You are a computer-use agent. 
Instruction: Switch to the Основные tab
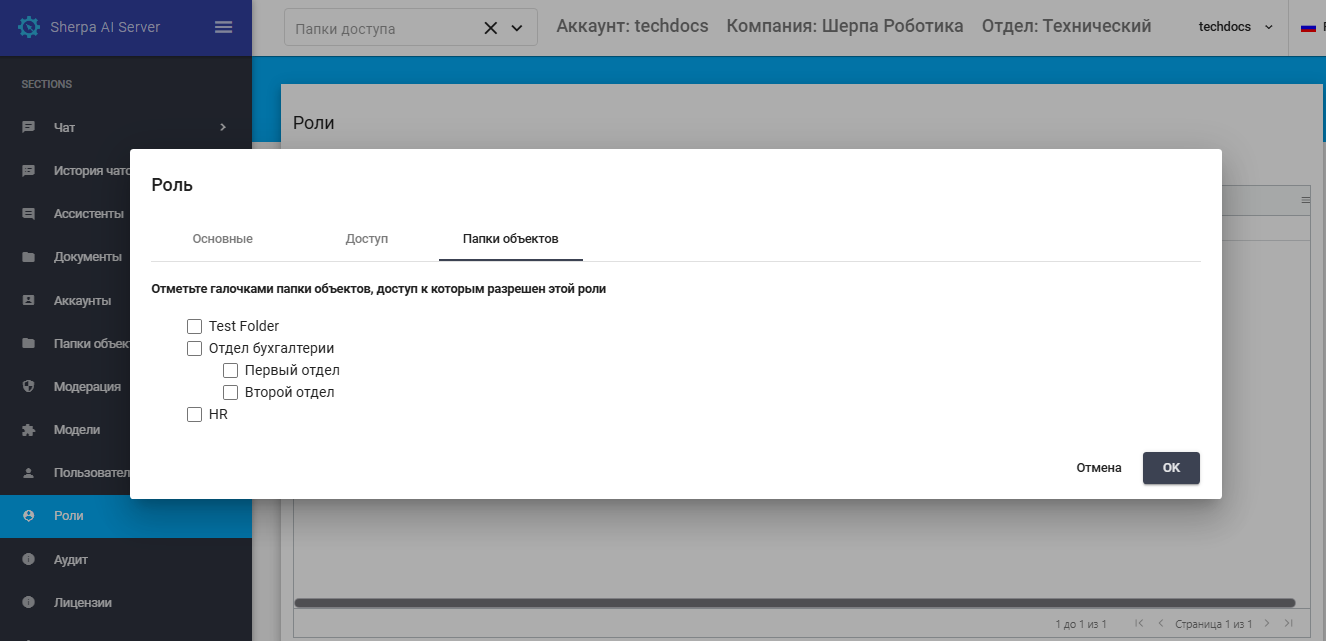pyautogui.click(x=222, y=239)
